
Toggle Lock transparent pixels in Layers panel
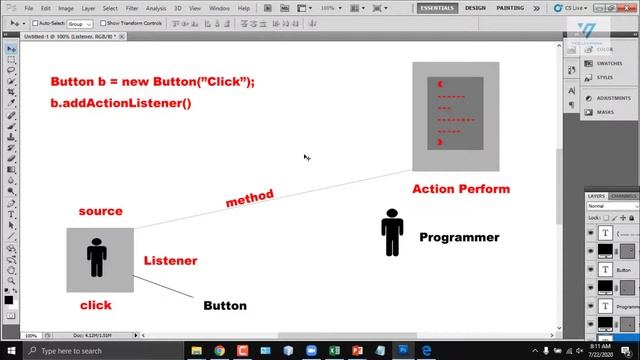(x=606, y=218)
